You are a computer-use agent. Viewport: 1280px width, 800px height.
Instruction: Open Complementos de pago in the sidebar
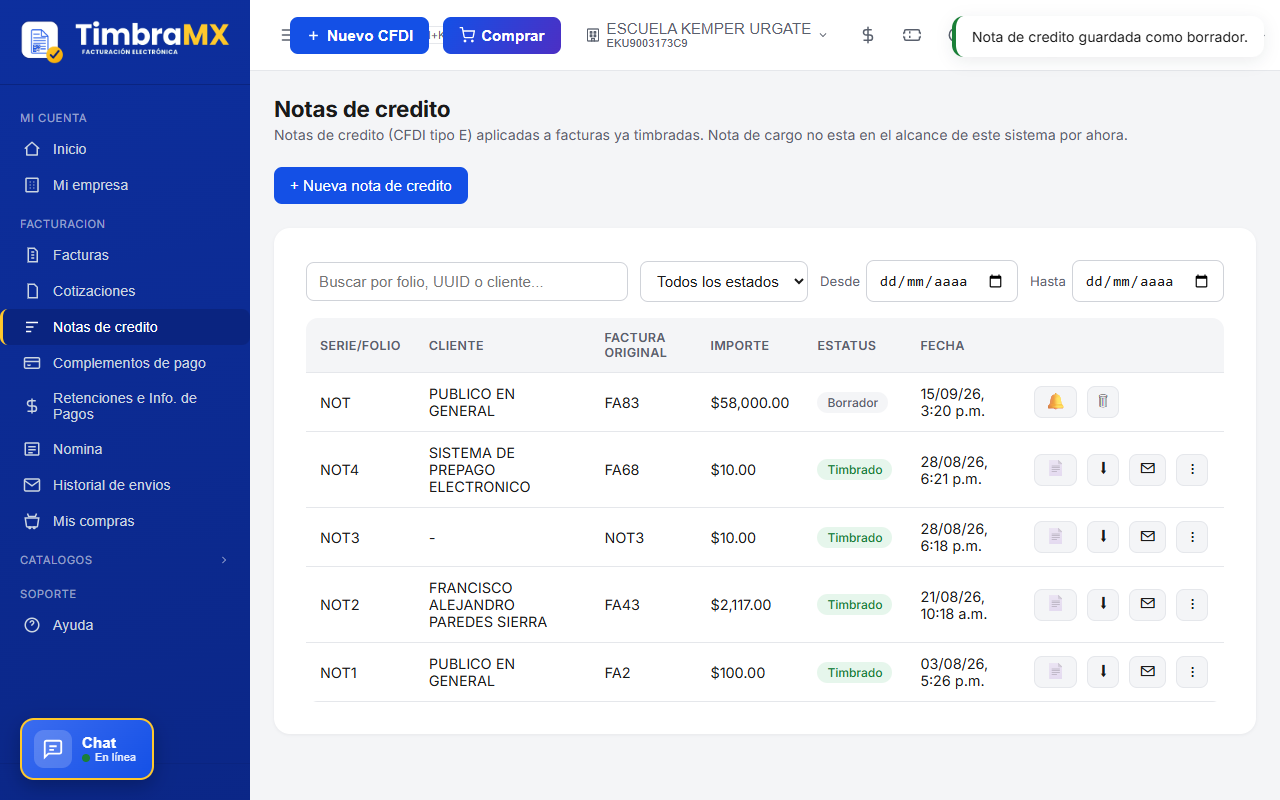pos(125,363)
